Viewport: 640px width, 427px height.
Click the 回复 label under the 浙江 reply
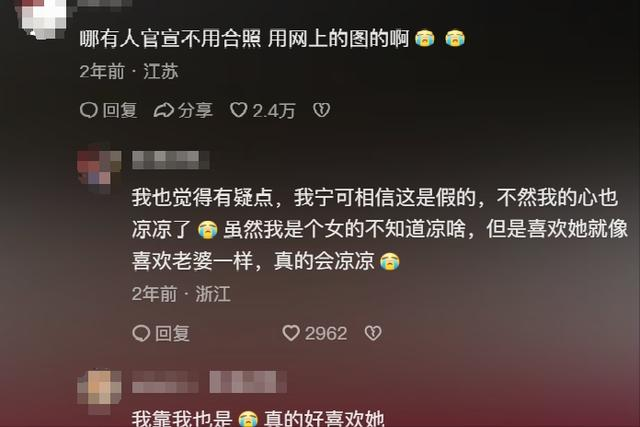coord(172,333)
